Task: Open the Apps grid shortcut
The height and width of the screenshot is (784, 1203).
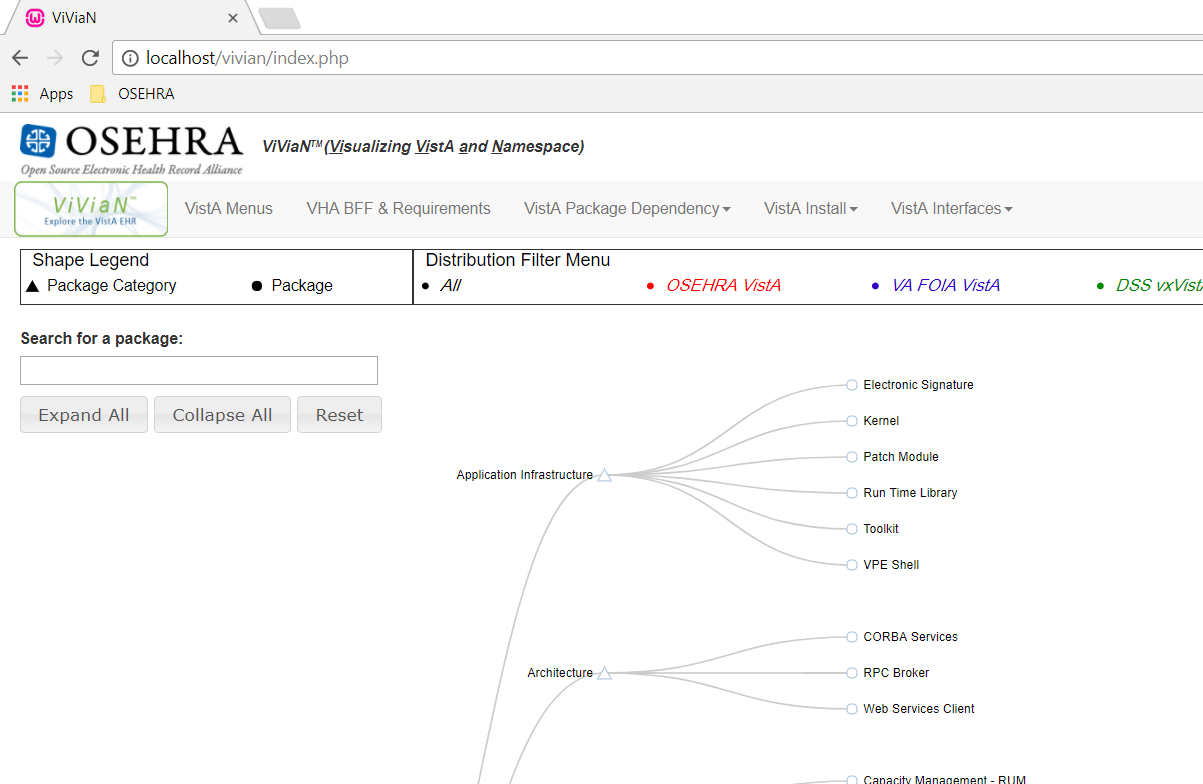Action: (42, 94)
